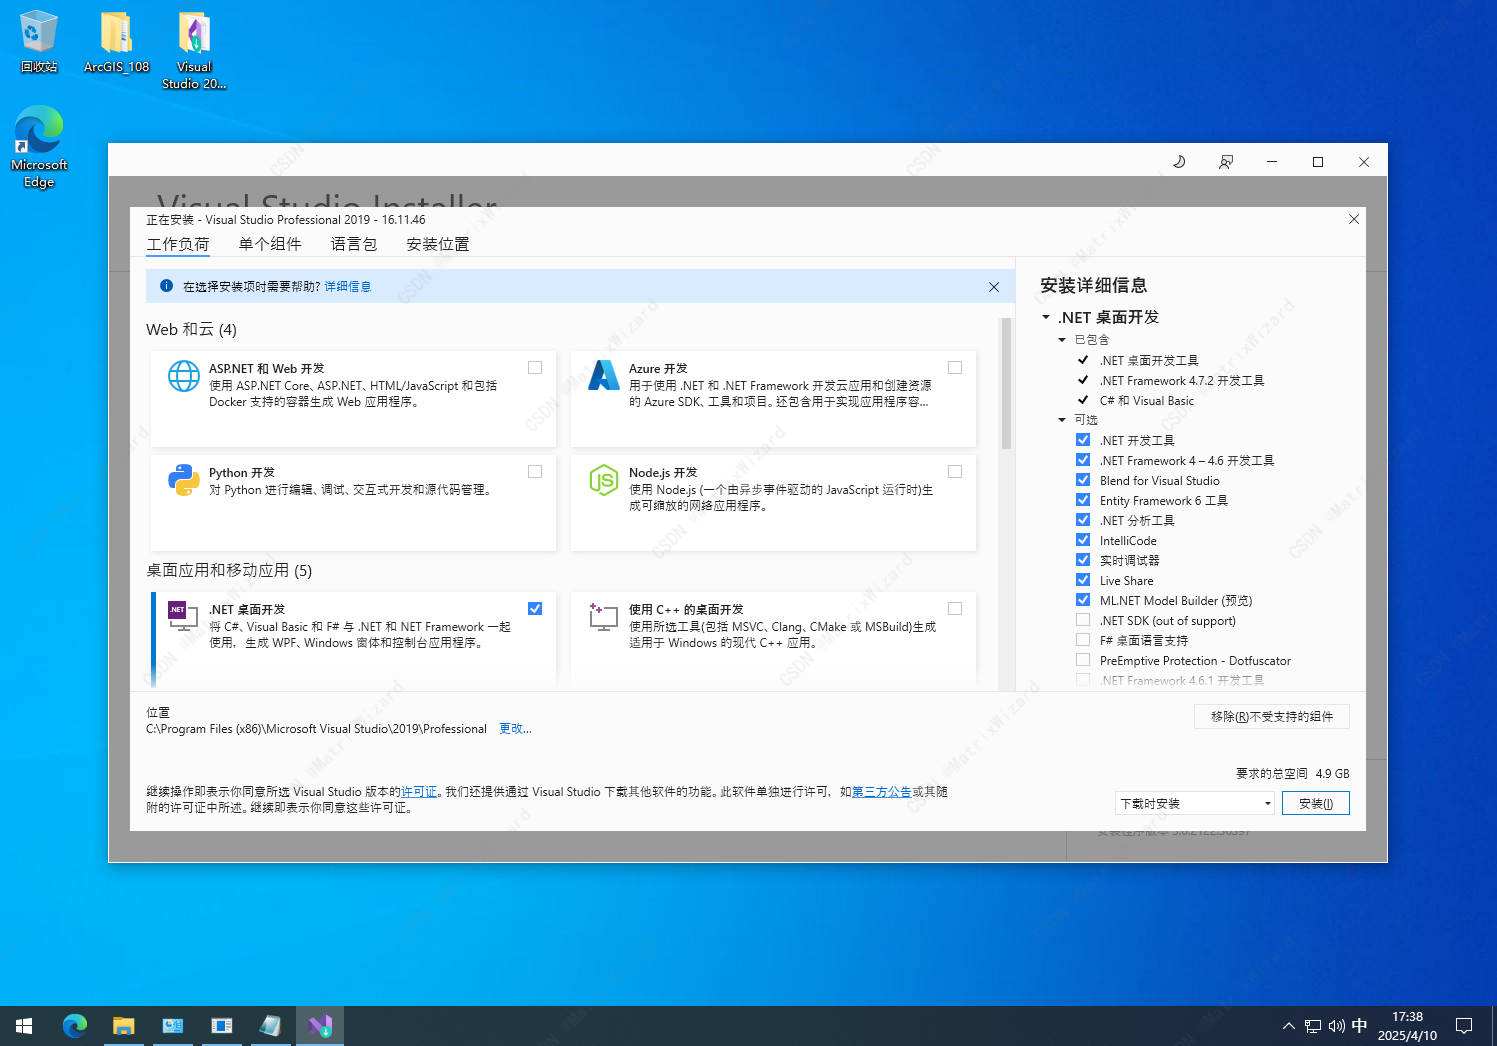Open Microsoft Edge desktop shortcut
This screenshot has height=1046, width=1497.
(x=39, y=147)
